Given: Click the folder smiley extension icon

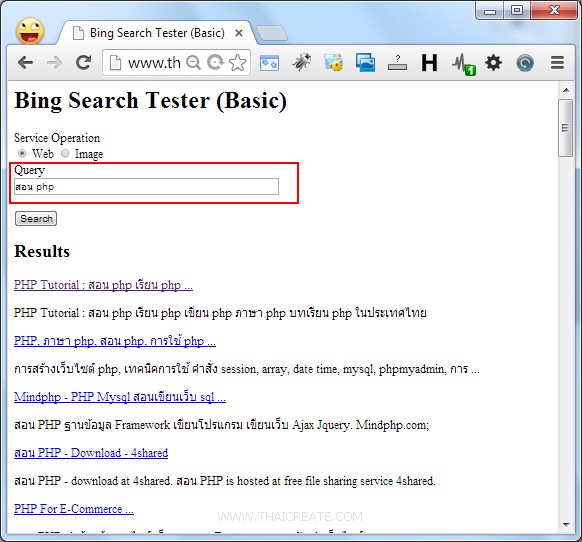Looking at the screenshot, I should coord(333,62).
